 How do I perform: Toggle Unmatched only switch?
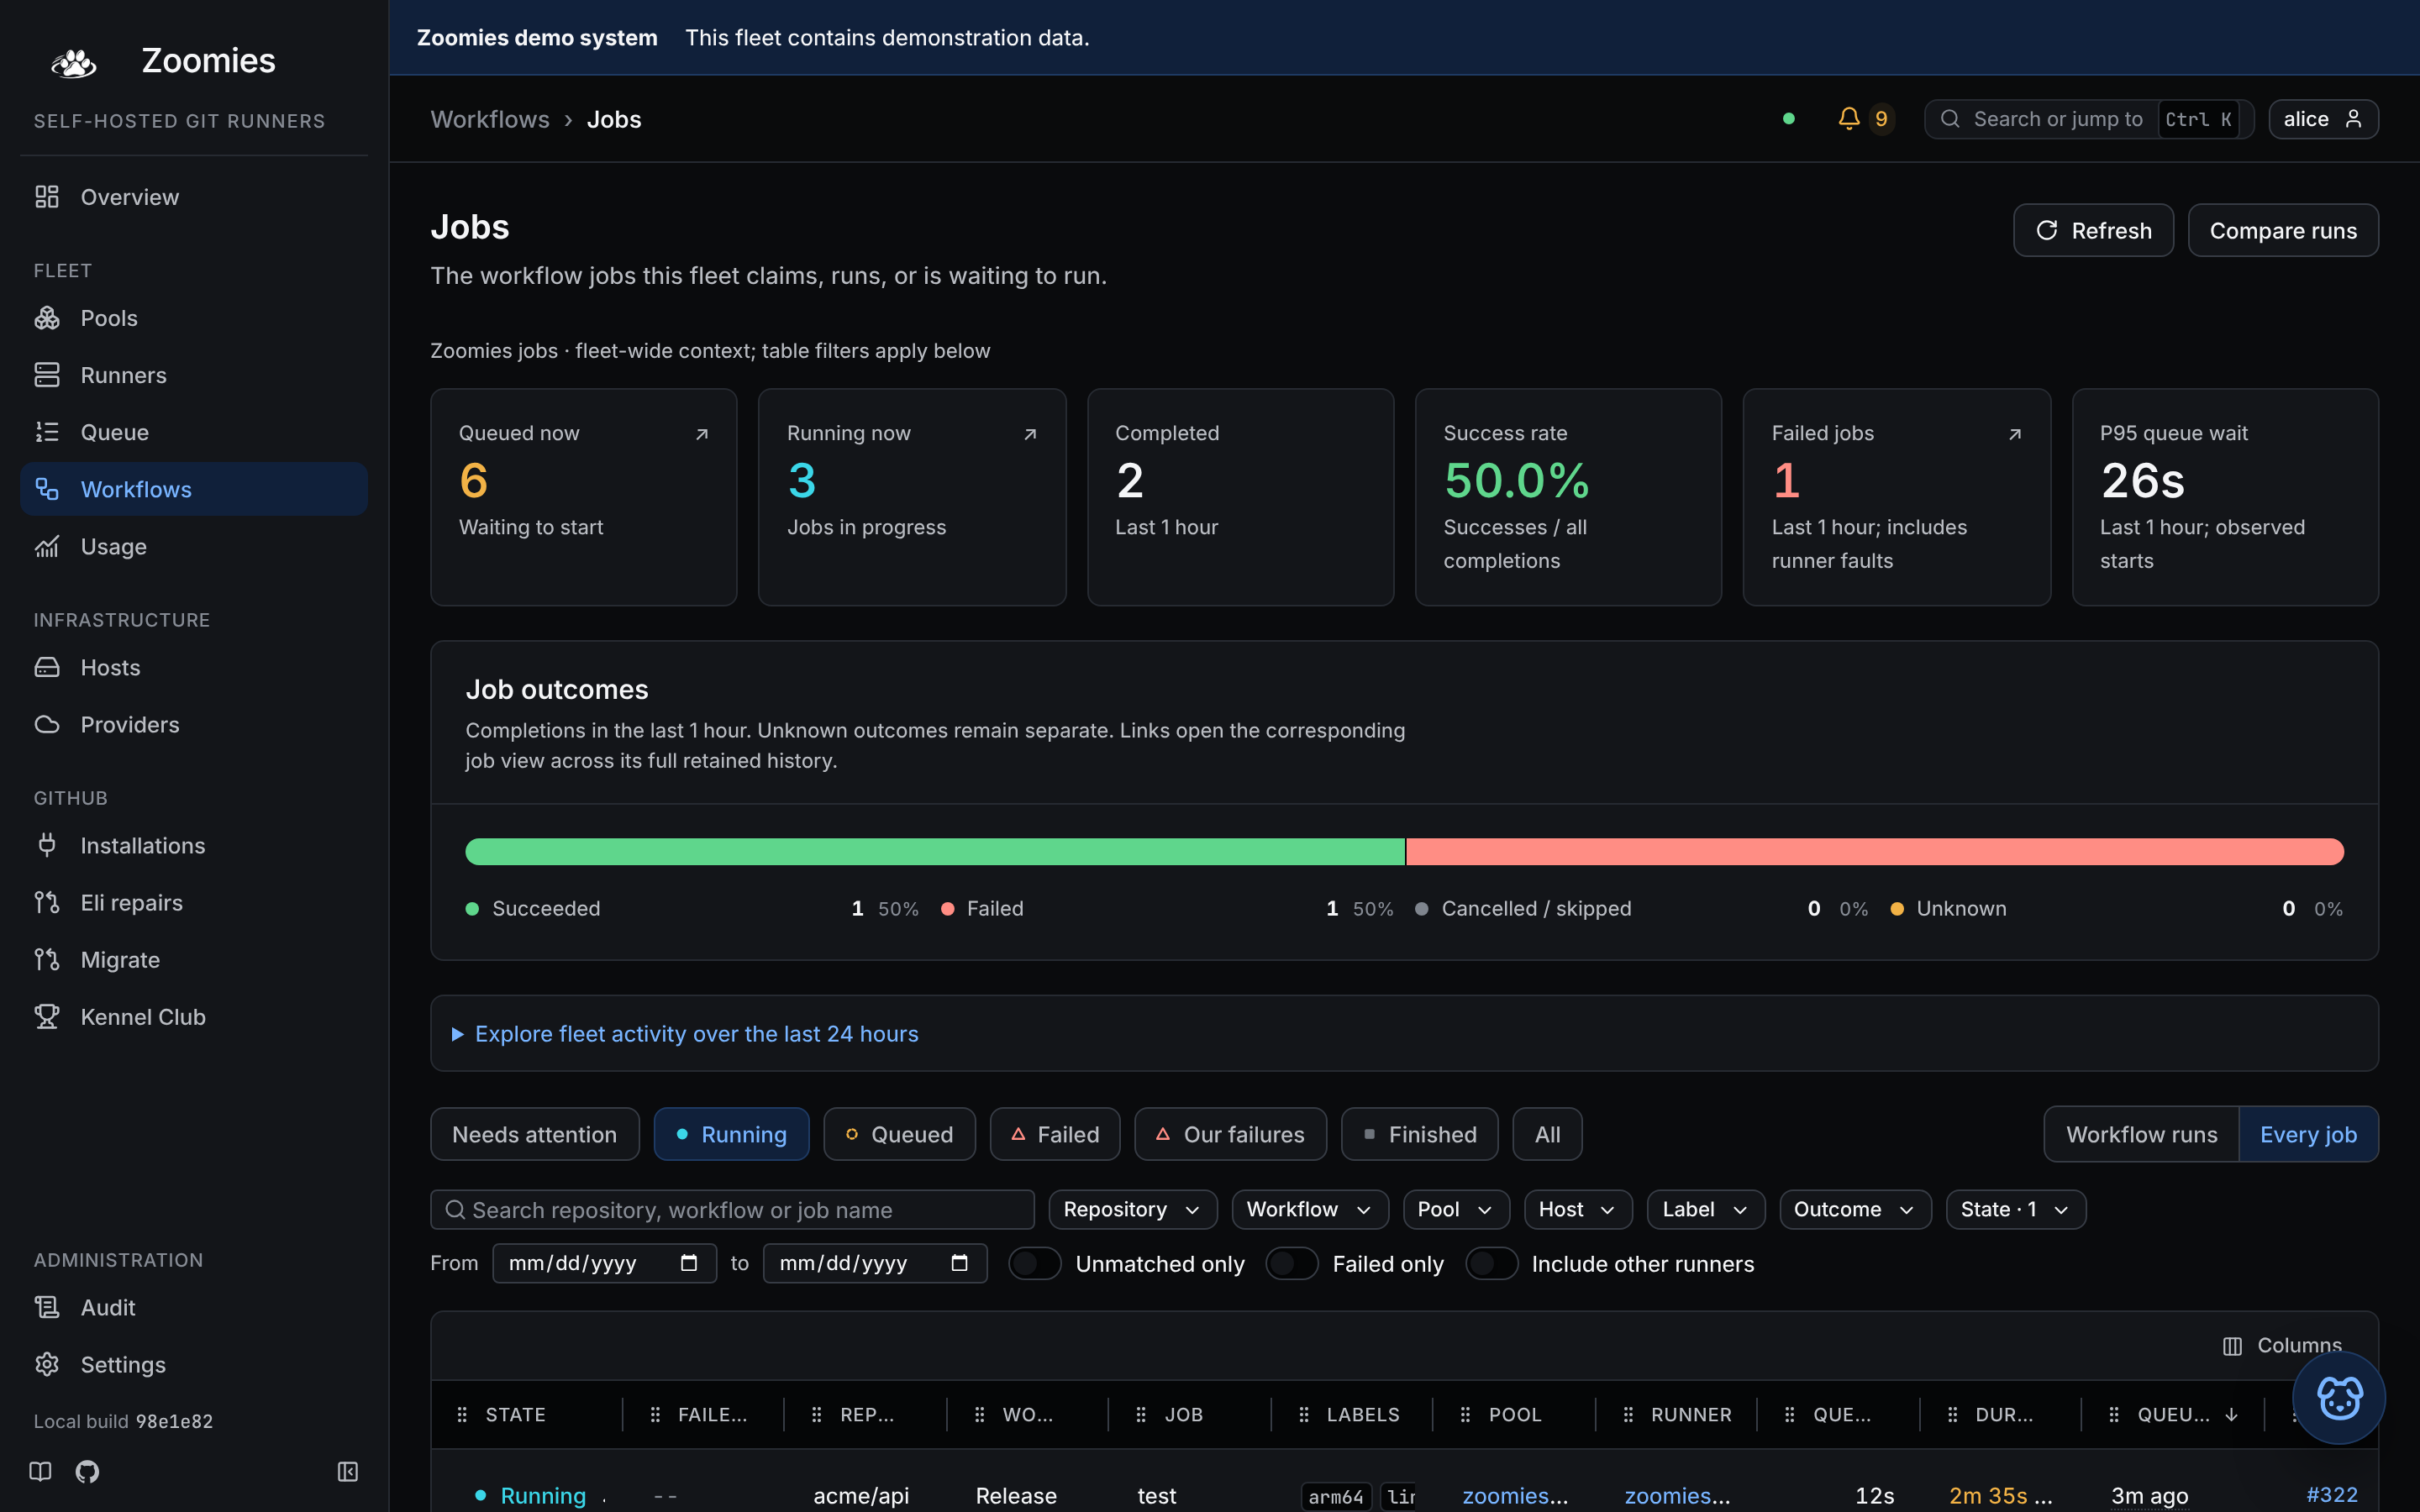(1034, 1263)
